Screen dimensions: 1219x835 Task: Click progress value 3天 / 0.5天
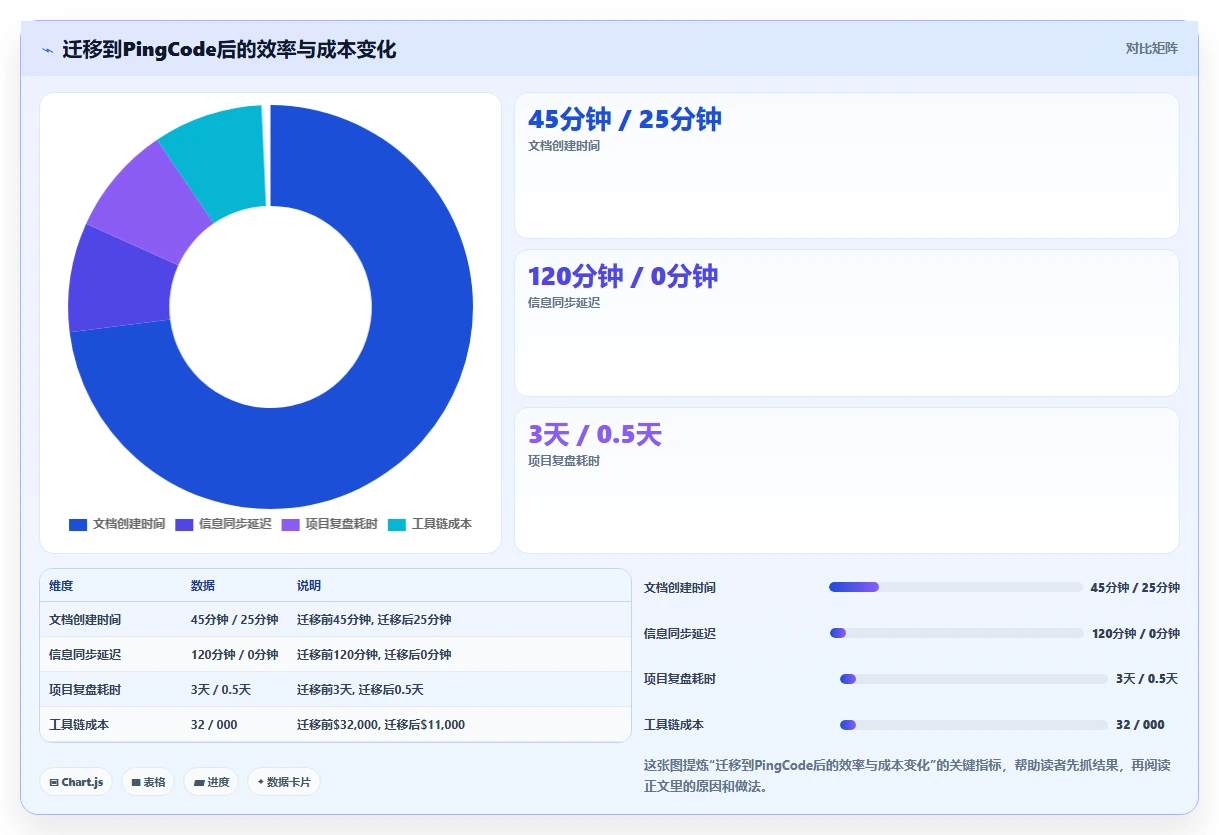1147,679
